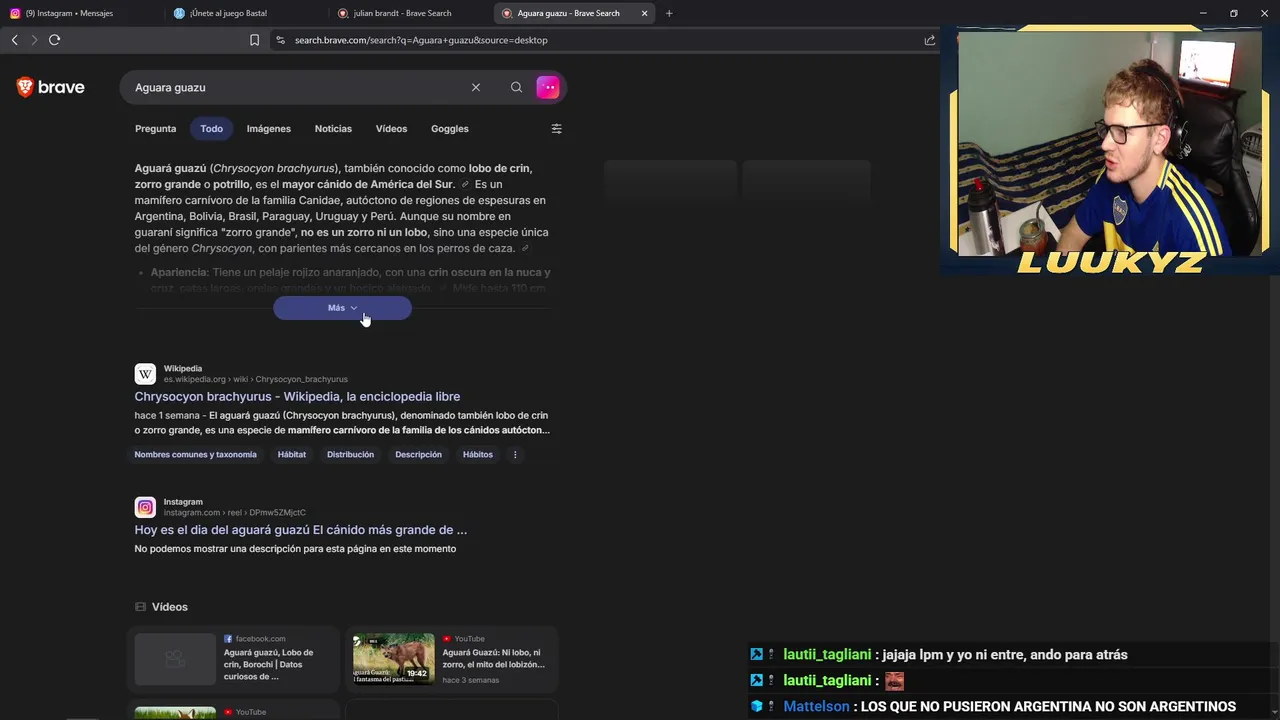Jump to Hábitos section link

[478, 455]
